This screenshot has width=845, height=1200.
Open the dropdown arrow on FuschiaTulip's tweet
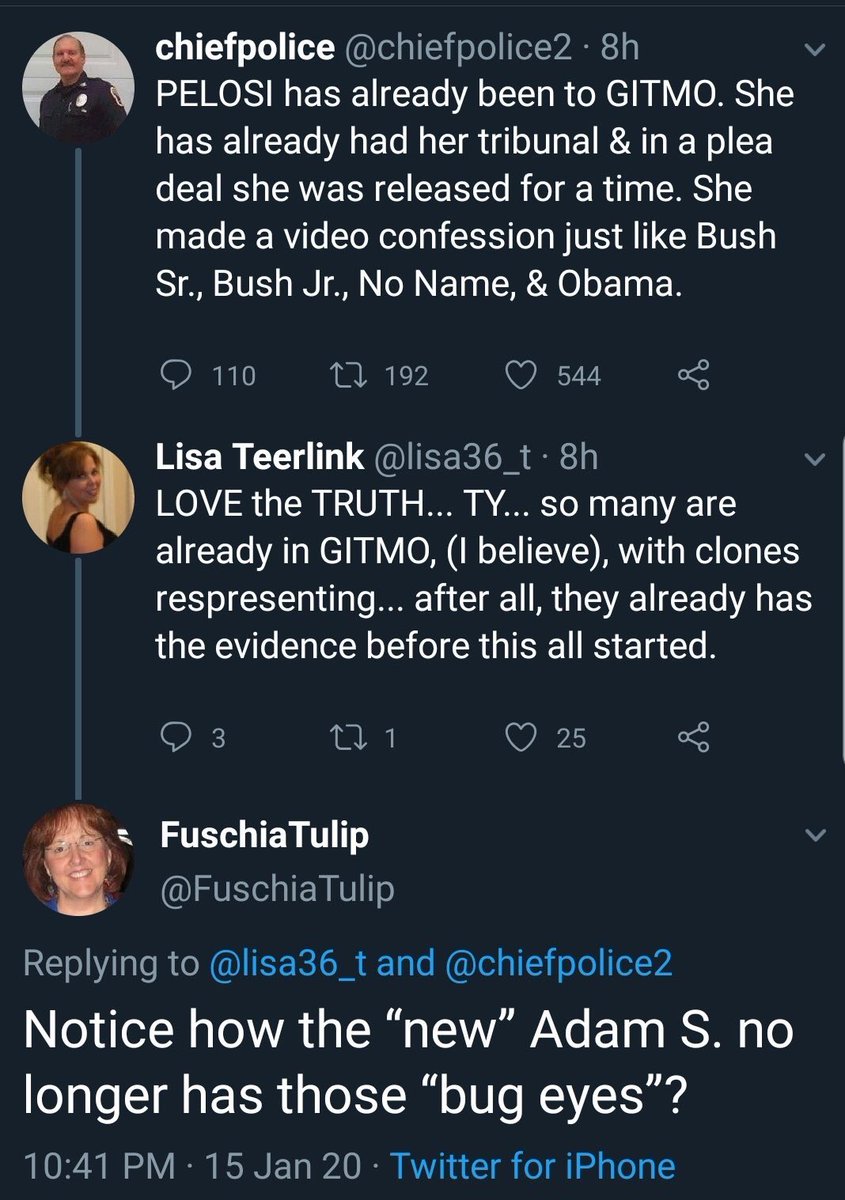[x=815, y=835]
